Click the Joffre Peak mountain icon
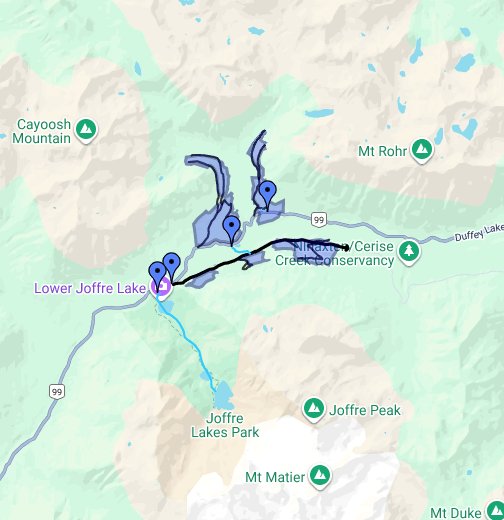Viewport: 504px width, 520px height. [313, 409]
